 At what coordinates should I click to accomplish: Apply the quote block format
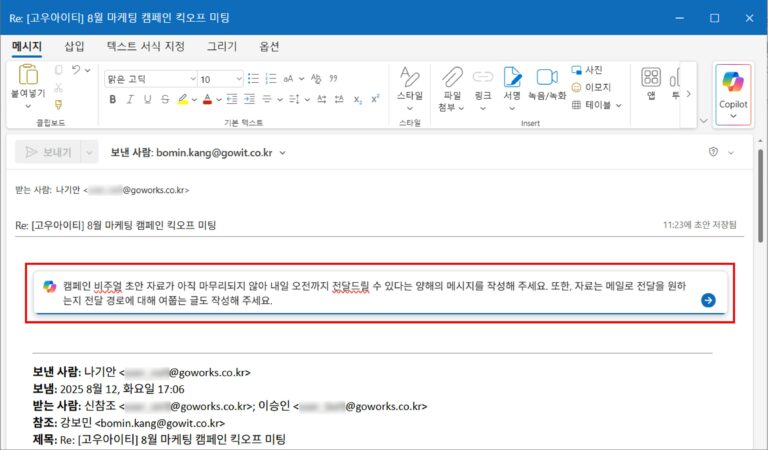[334, 78]
